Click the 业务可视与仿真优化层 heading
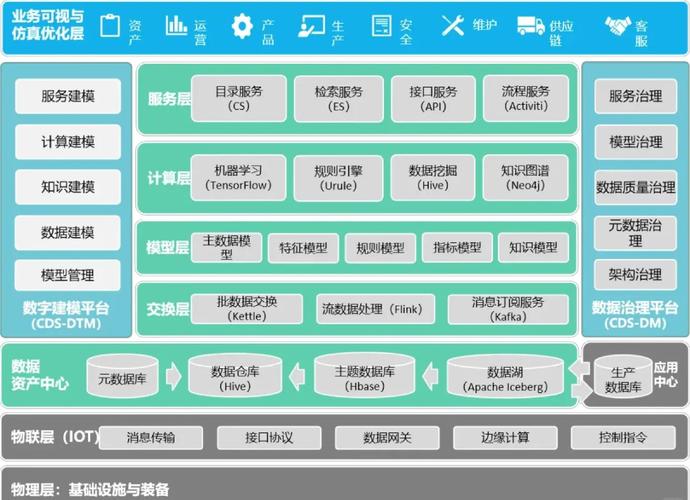Screen dimensions: 690x500 tap(48, 25)
